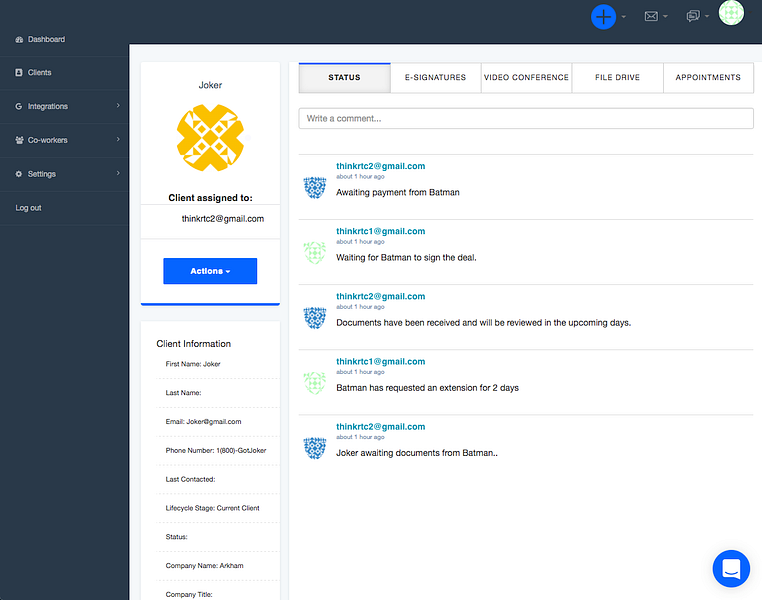The height and width of the screenshot is (600, 762).
Task: Open the File Drive tab
Action: pyautogui.click(x=617, y=78)
